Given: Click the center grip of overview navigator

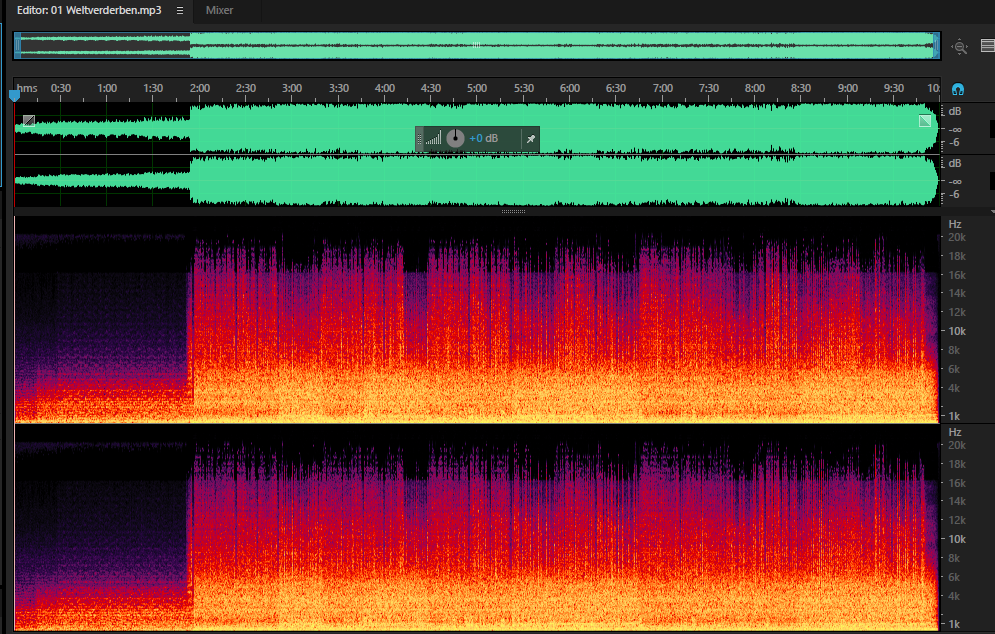Looking at the screenshot, I should 476,45.
